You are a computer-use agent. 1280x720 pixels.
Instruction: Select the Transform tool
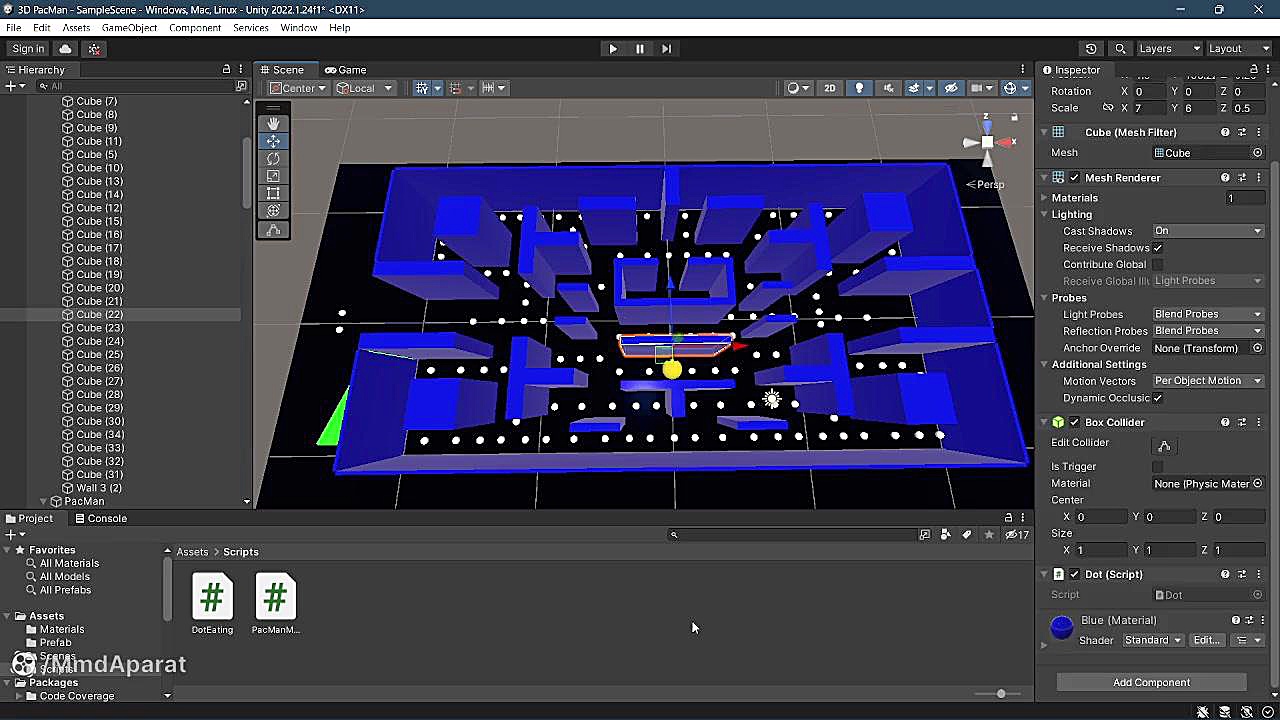[x=273, y=211]
